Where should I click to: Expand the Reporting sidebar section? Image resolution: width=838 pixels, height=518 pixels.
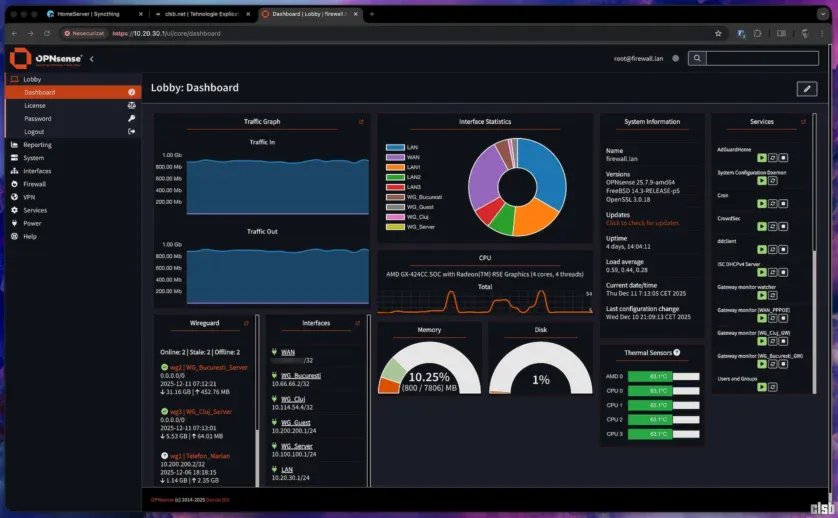[x=37, y=145]
